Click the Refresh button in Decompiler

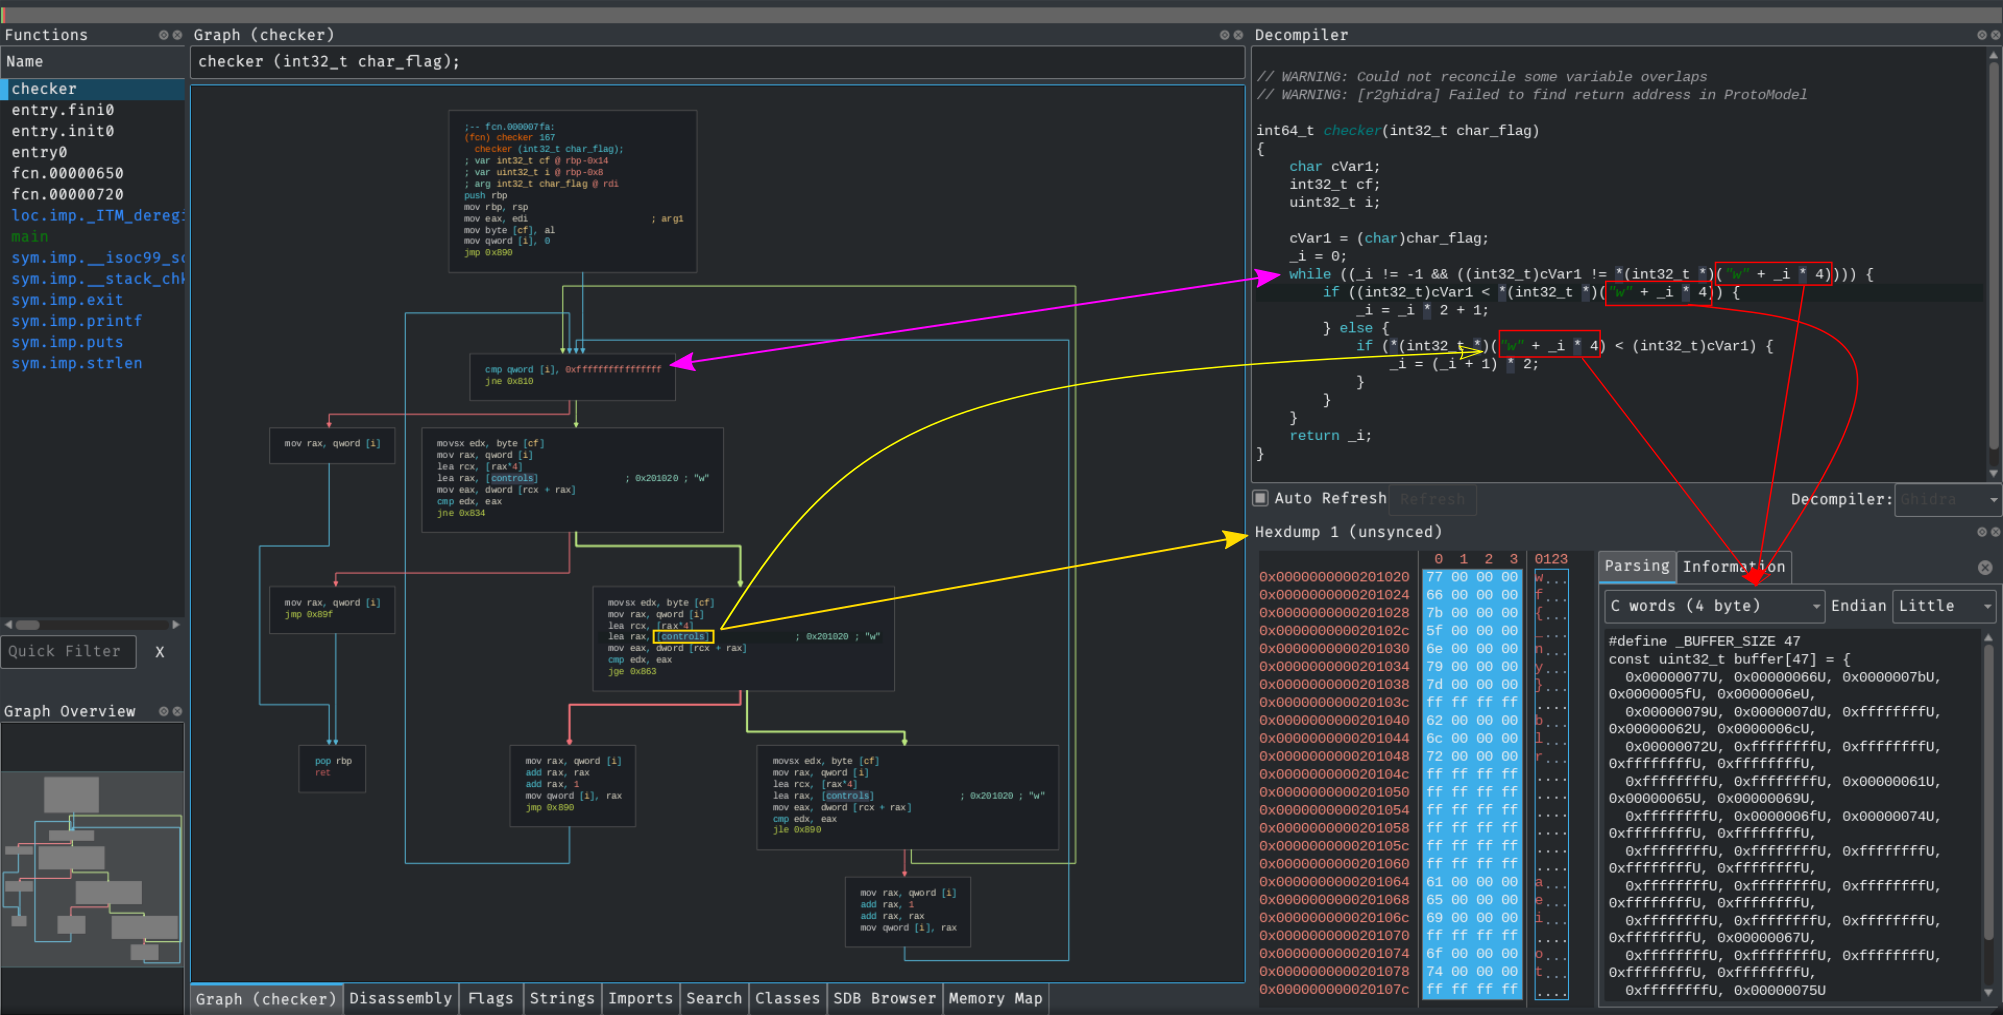[1432, 499]
